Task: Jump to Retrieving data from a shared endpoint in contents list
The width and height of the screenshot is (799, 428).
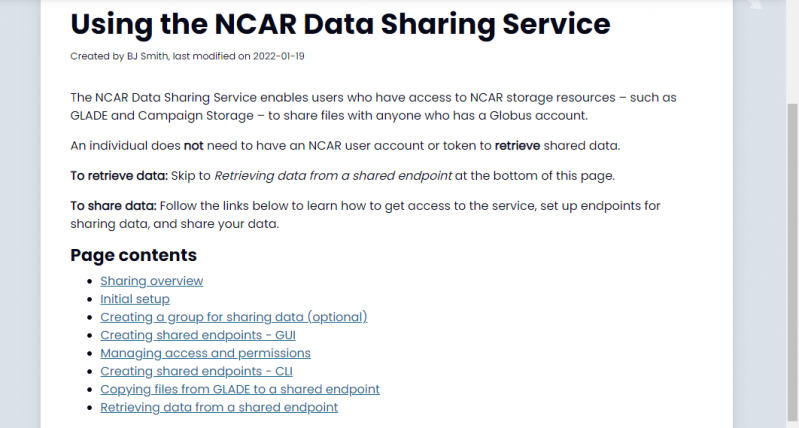Action: [x=218, y=407]
